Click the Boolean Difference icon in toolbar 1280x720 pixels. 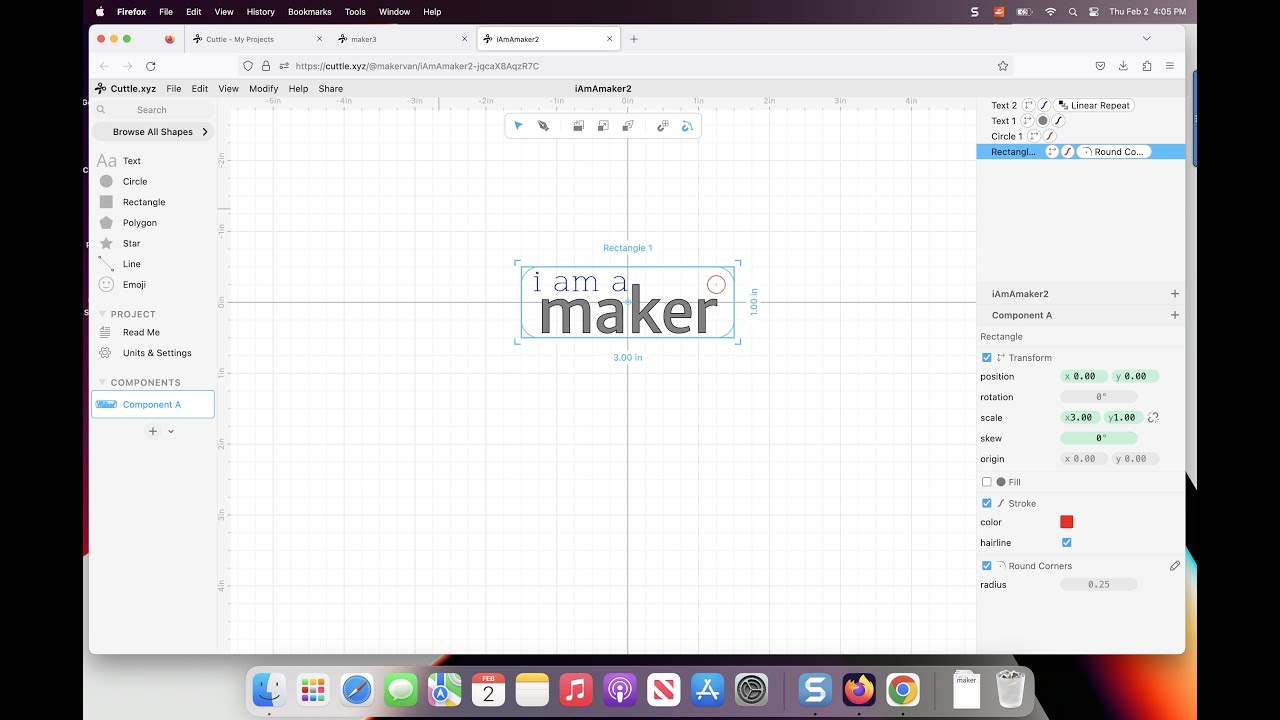coord(603,126)
